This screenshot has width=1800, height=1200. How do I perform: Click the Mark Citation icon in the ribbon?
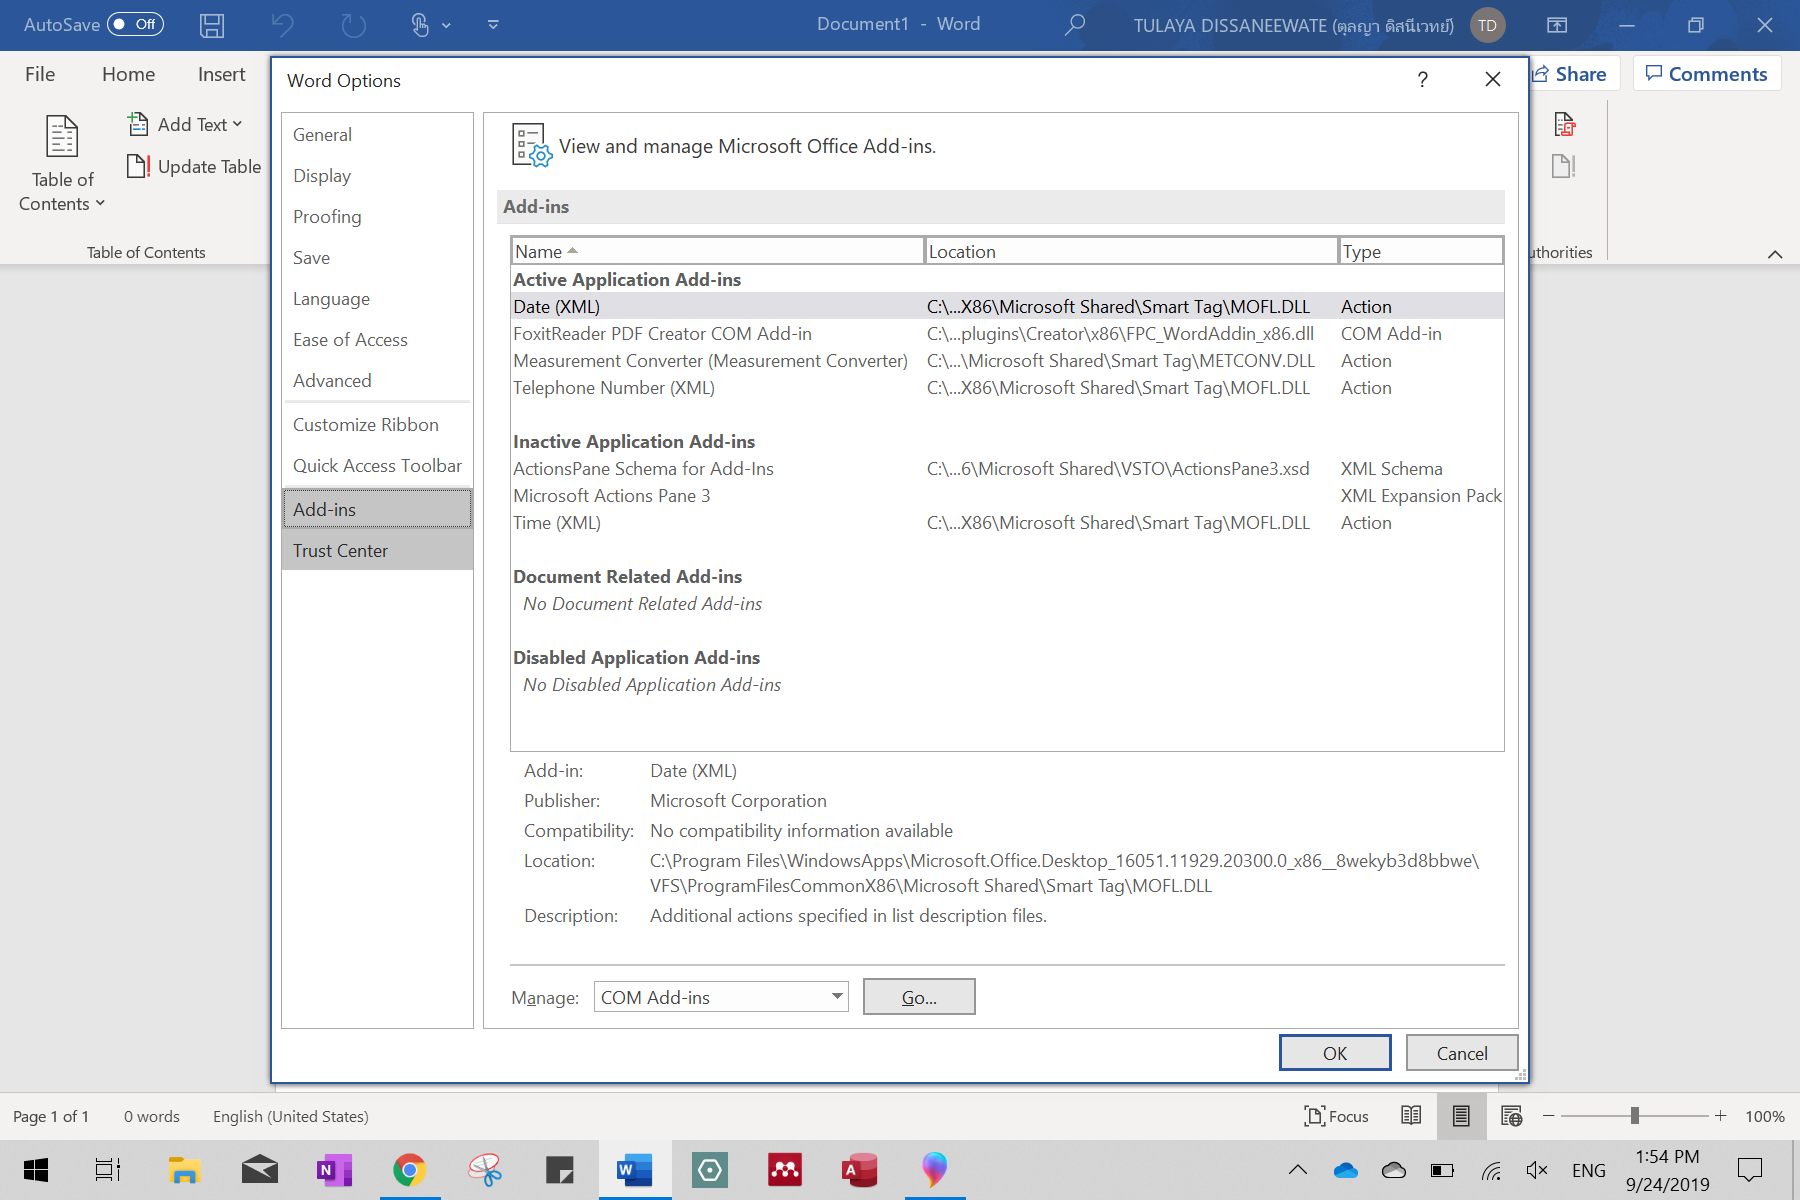[1564, 124]
